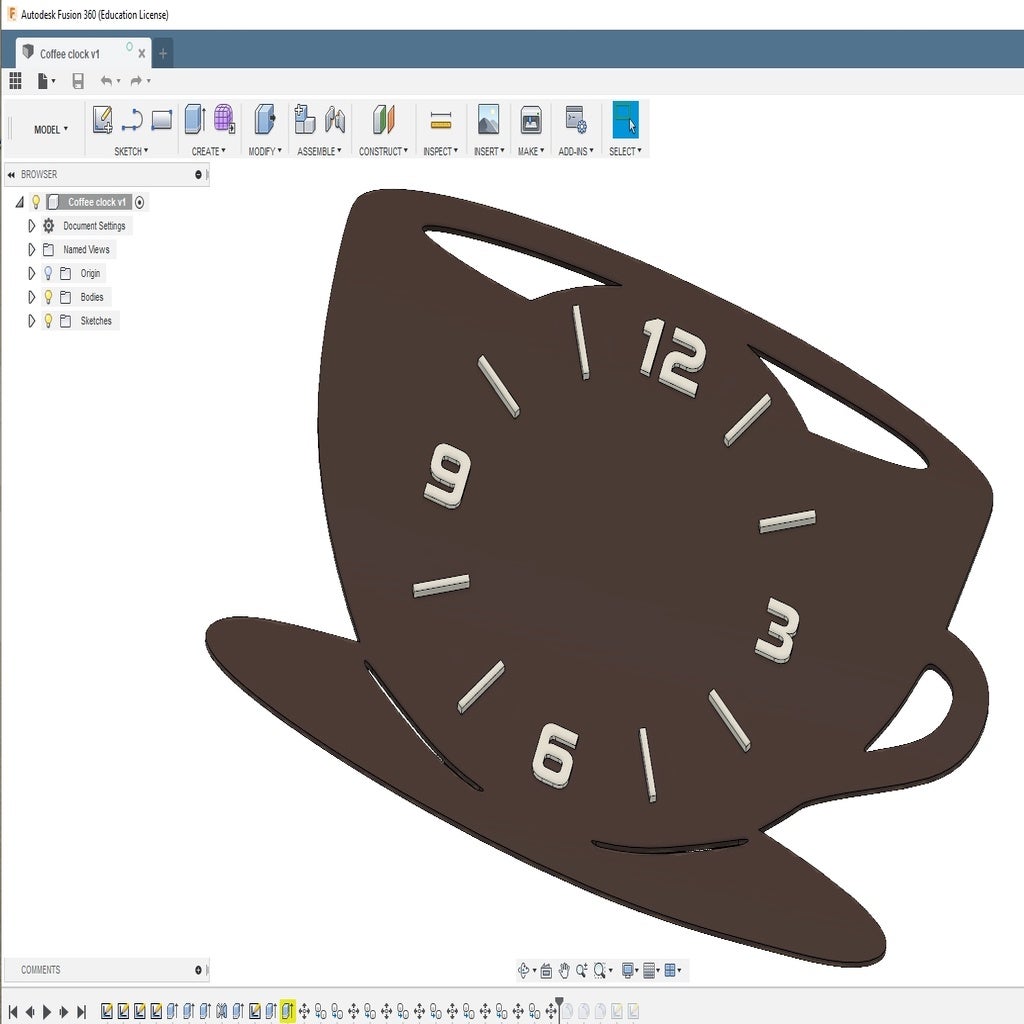This screenshot has width=1024, height=1024.
Task: Open Viewports layout icon
Action: (x=669, y=970)
